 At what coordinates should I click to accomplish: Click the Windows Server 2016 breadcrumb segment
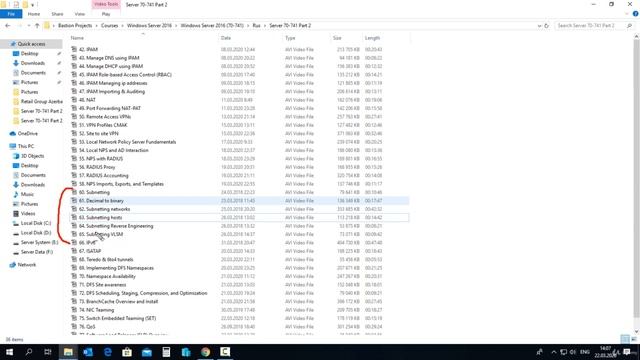click(x=149, y=25)
